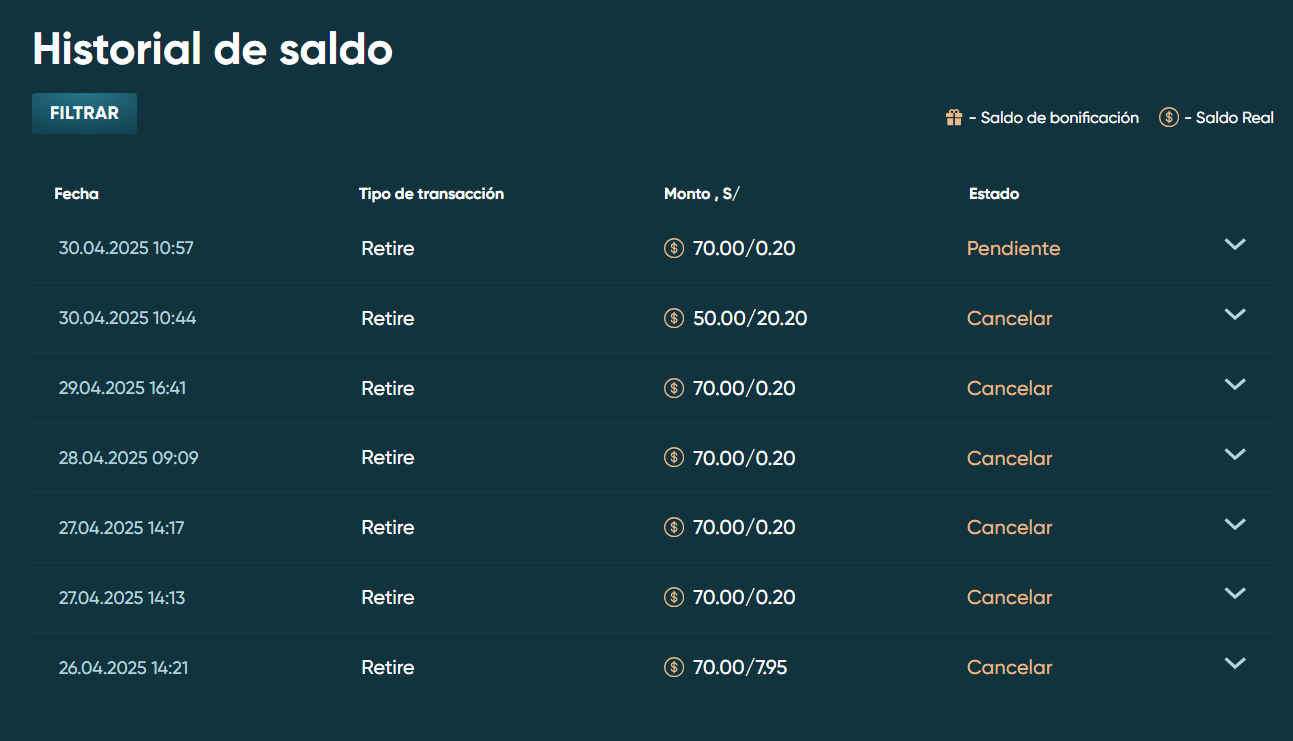Image resolution: width=1293 pixels, height=741 pixels.
Task: Click the coin icon beside Saldo Real legend
Action: point(1168,118)
